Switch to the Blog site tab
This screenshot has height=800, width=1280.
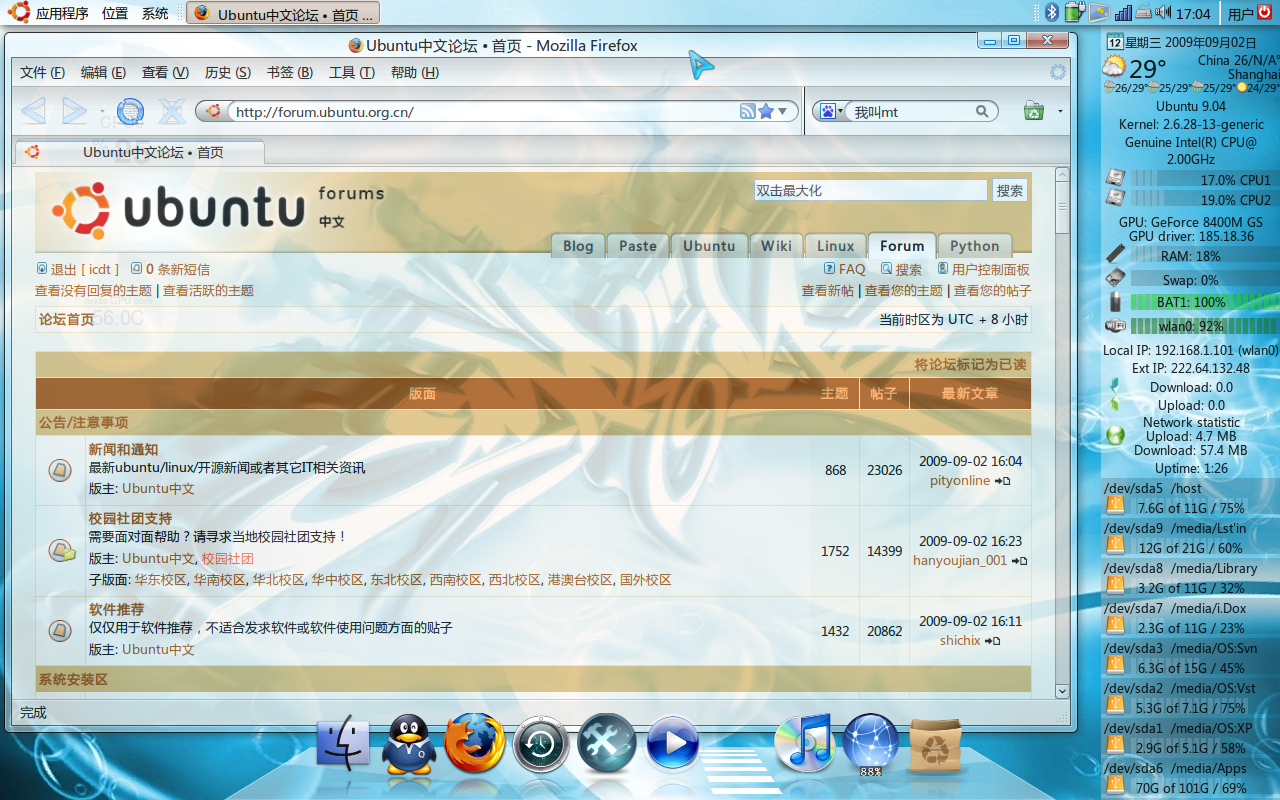(x=578, y=246)
